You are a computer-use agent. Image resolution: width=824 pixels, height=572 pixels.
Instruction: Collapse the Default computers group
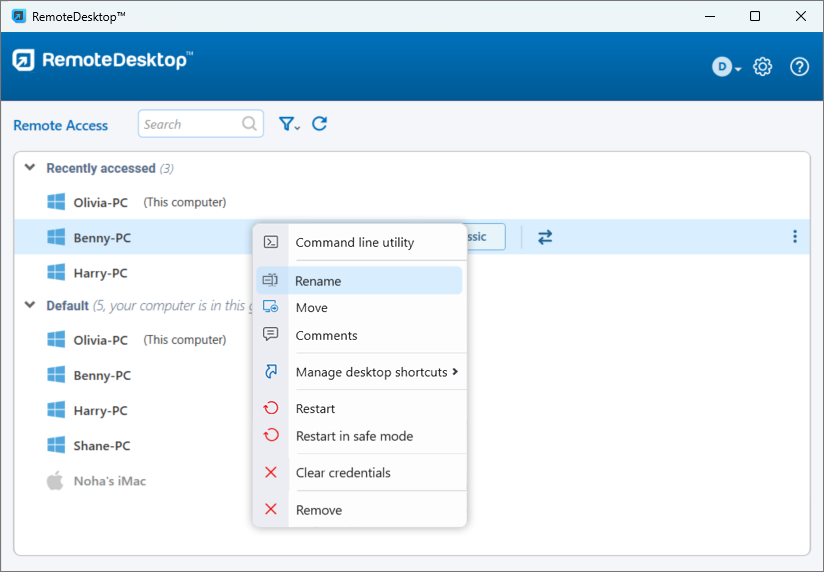point(30,305)
